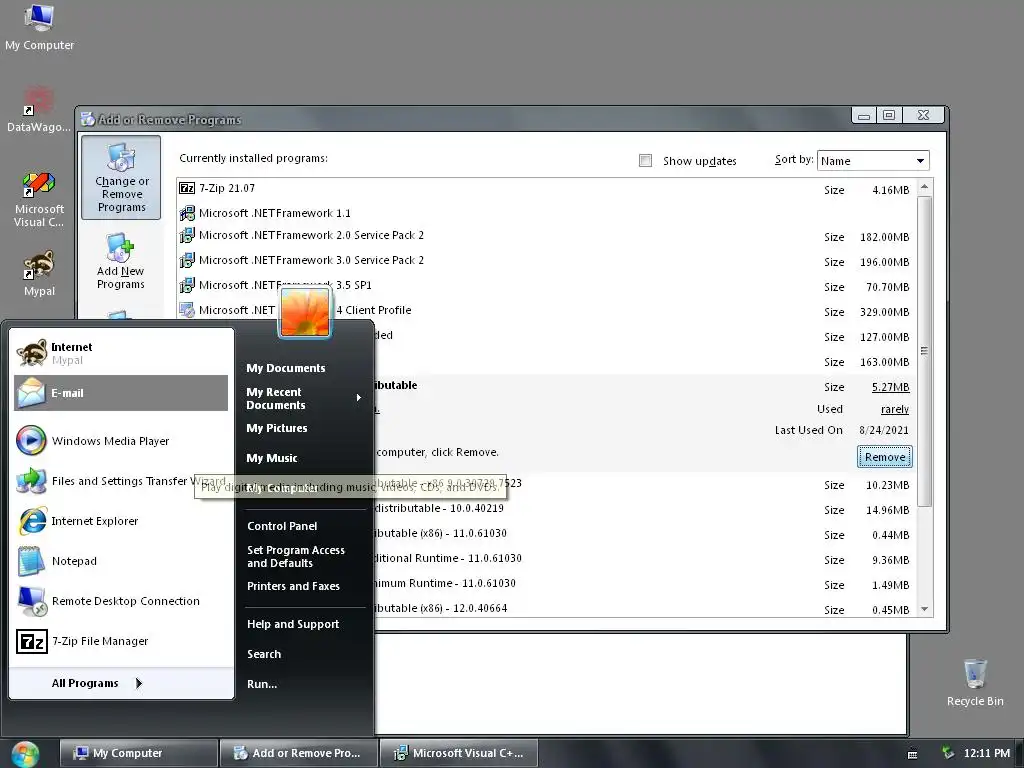This screenshot has width=1024, height=768.
Task: Open Printers and Faxes
Action: (293, 586)
